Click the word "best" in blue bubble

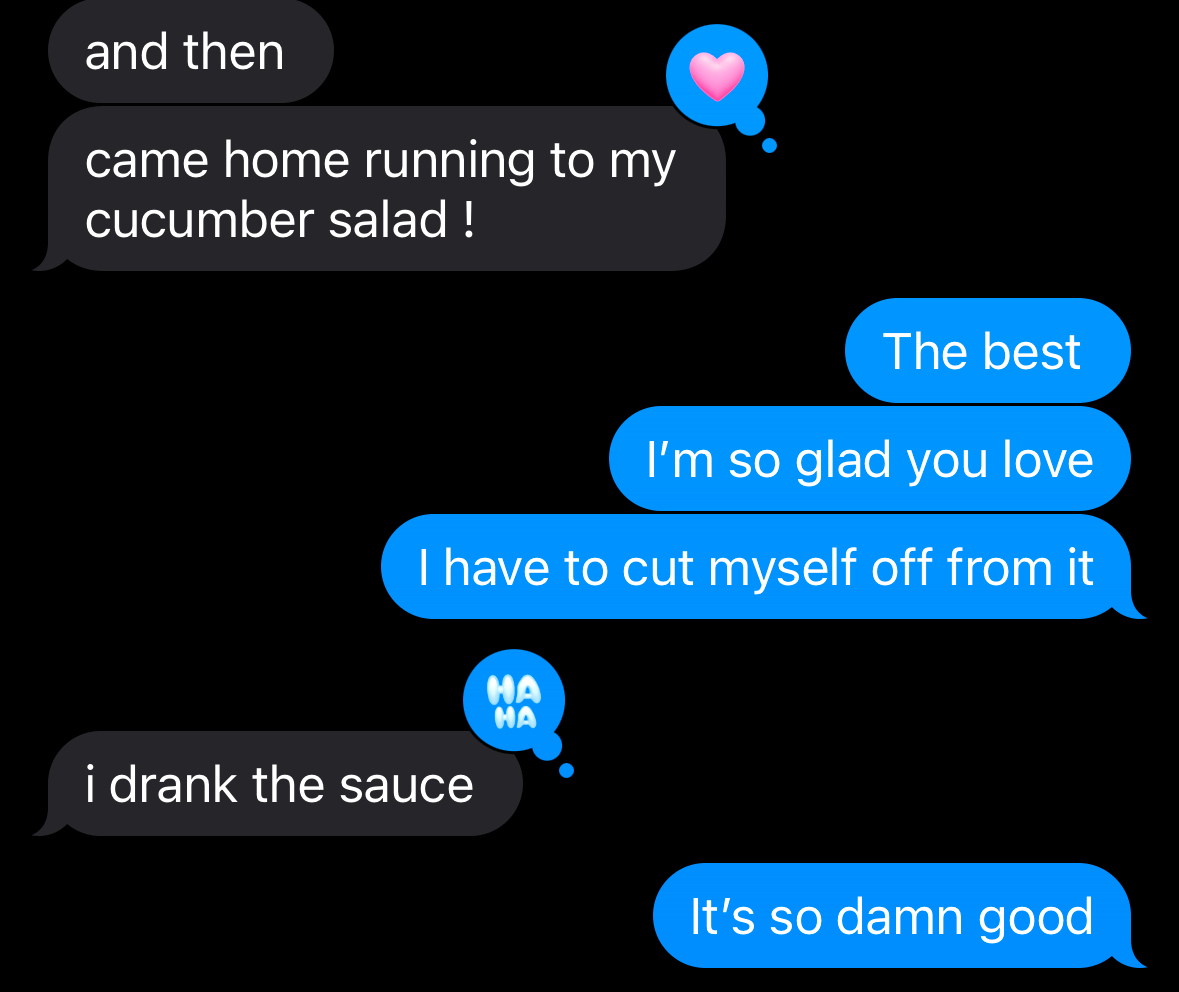1032,351
